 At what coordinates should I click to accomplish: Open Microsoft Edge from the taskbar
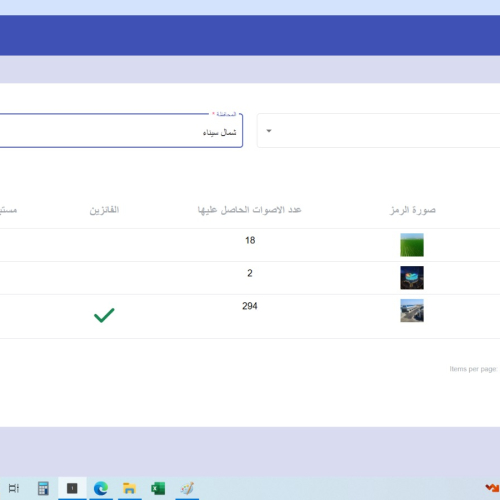tap(101, 488)
